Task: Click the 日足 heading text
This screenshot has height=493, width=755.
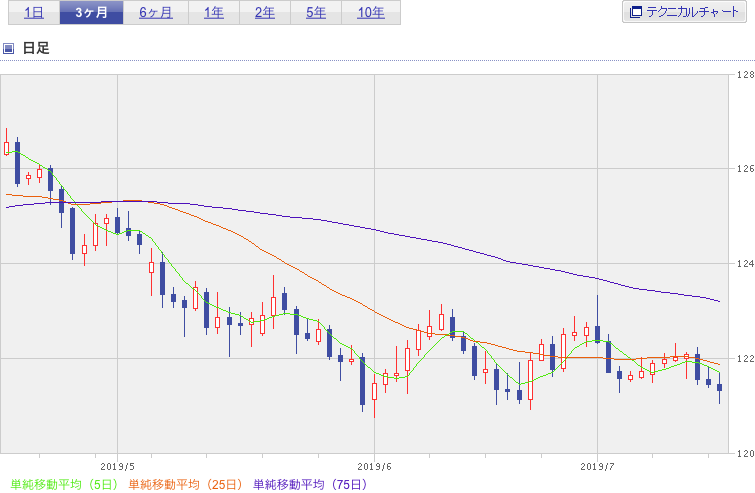Action: 36,48
